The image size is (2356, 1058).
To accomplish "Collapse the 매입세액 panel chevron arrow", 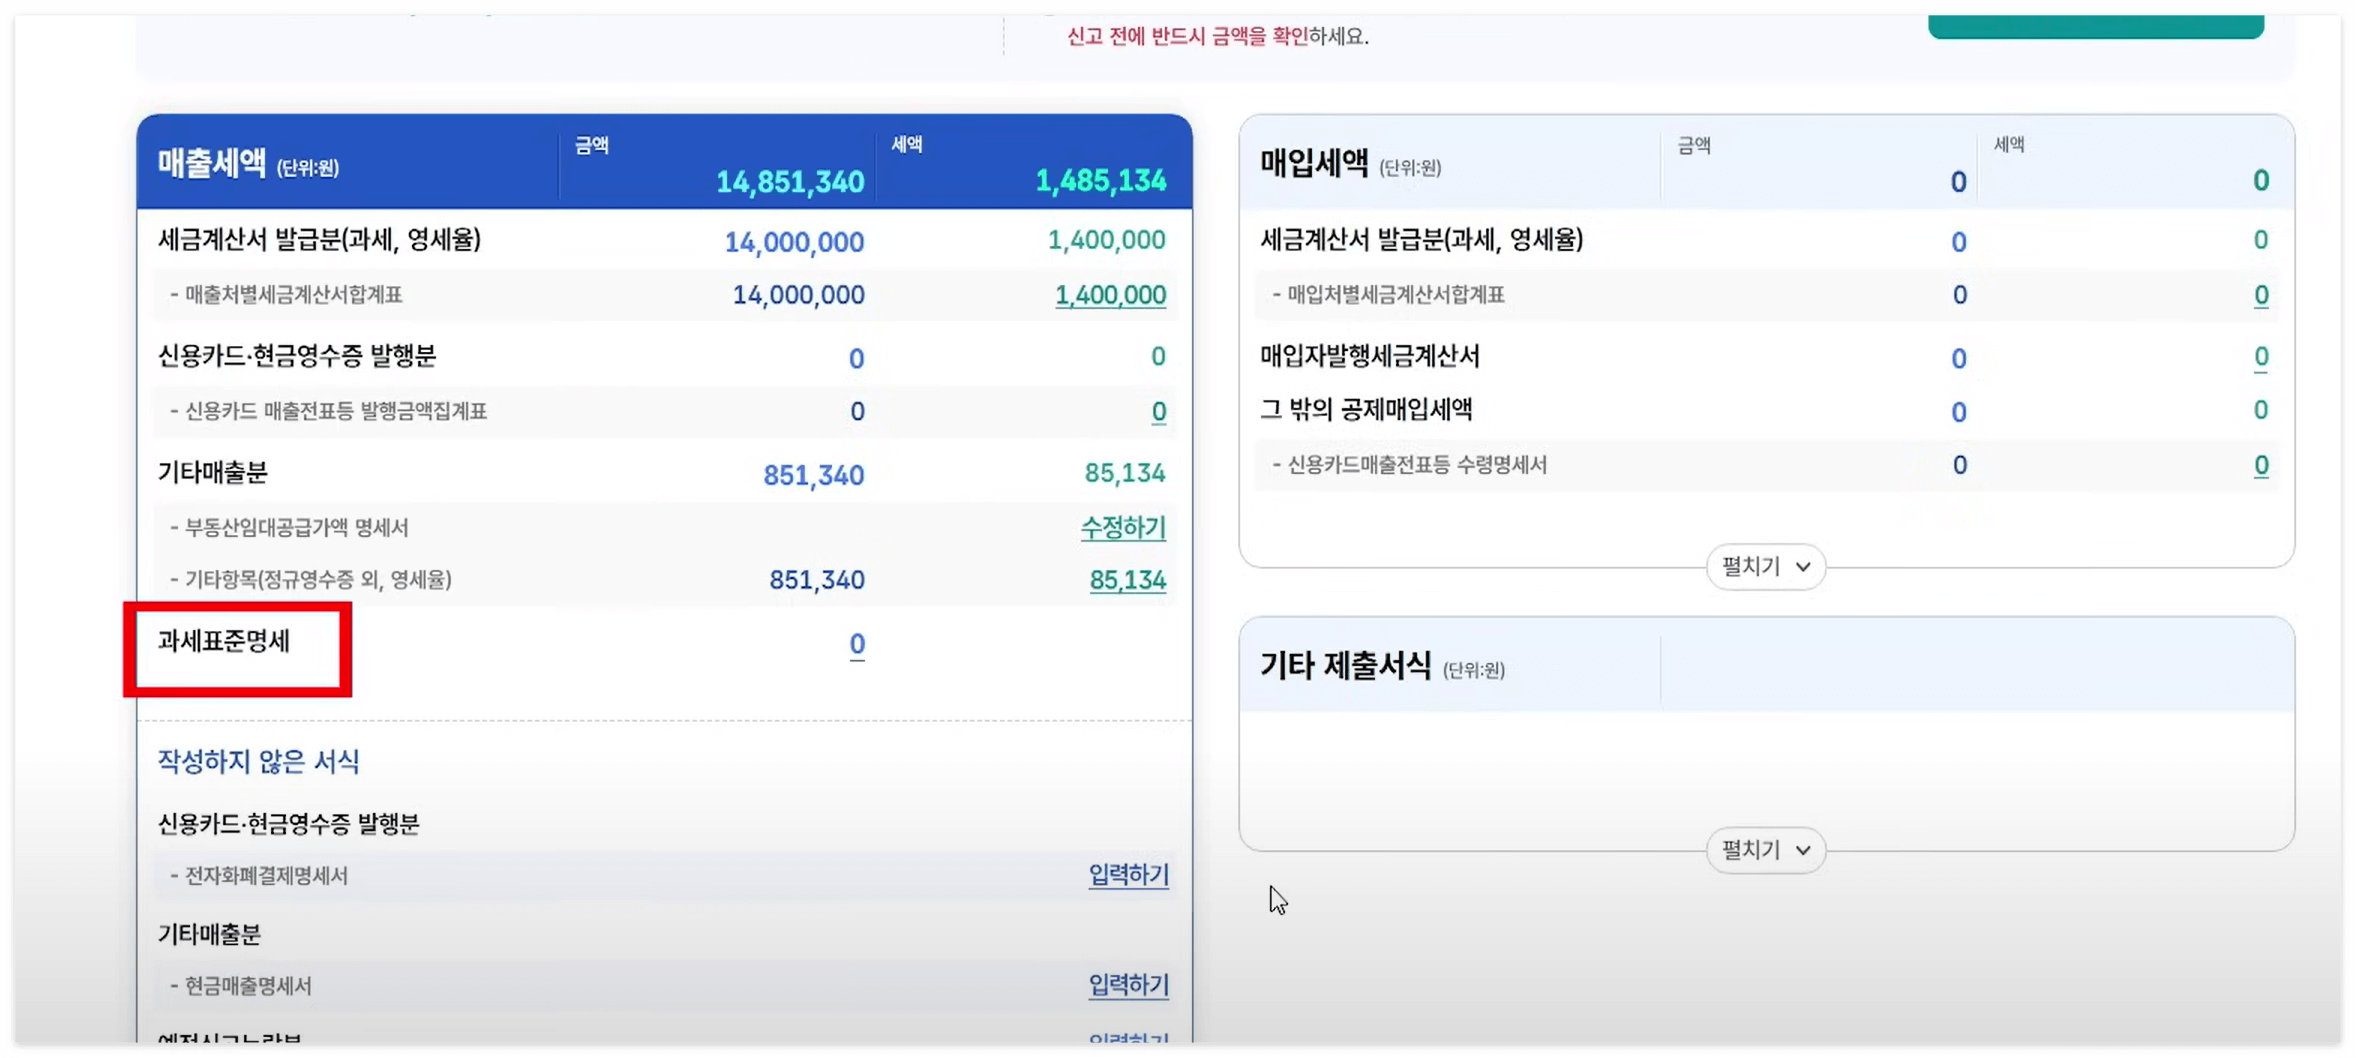I will click(1804, 566).
